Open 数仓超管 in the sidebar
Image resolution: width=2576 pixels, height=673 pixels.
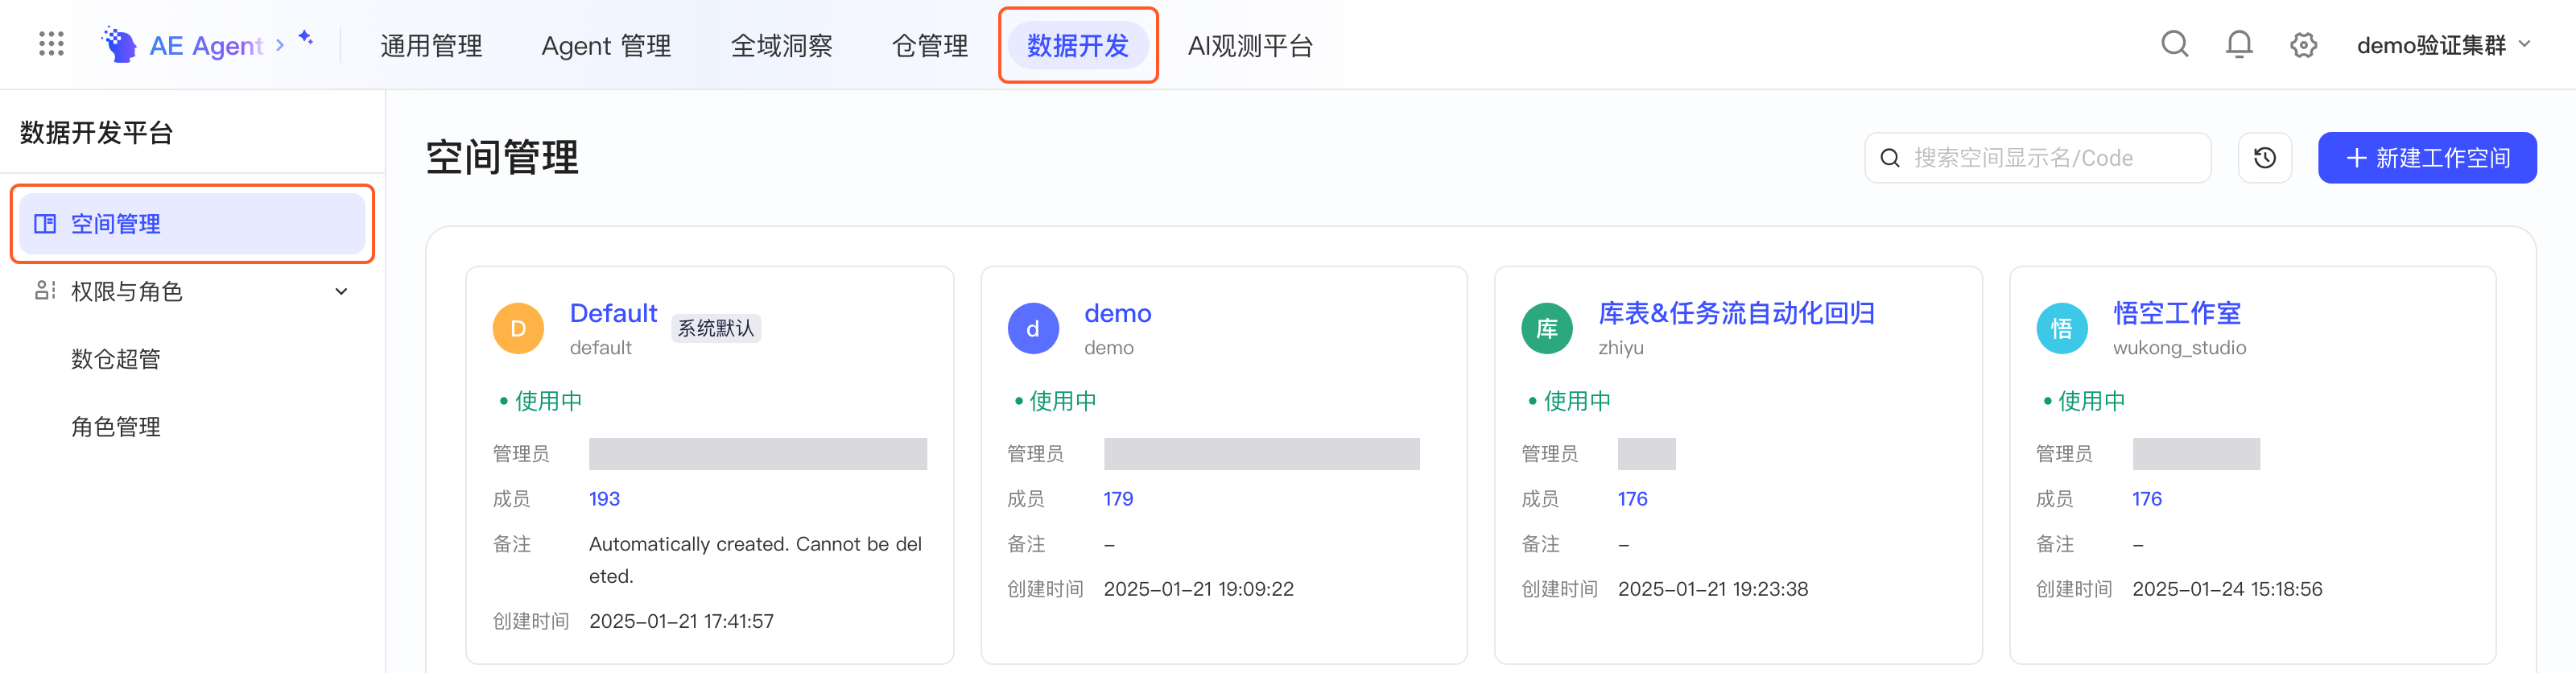tap(116, 359)
